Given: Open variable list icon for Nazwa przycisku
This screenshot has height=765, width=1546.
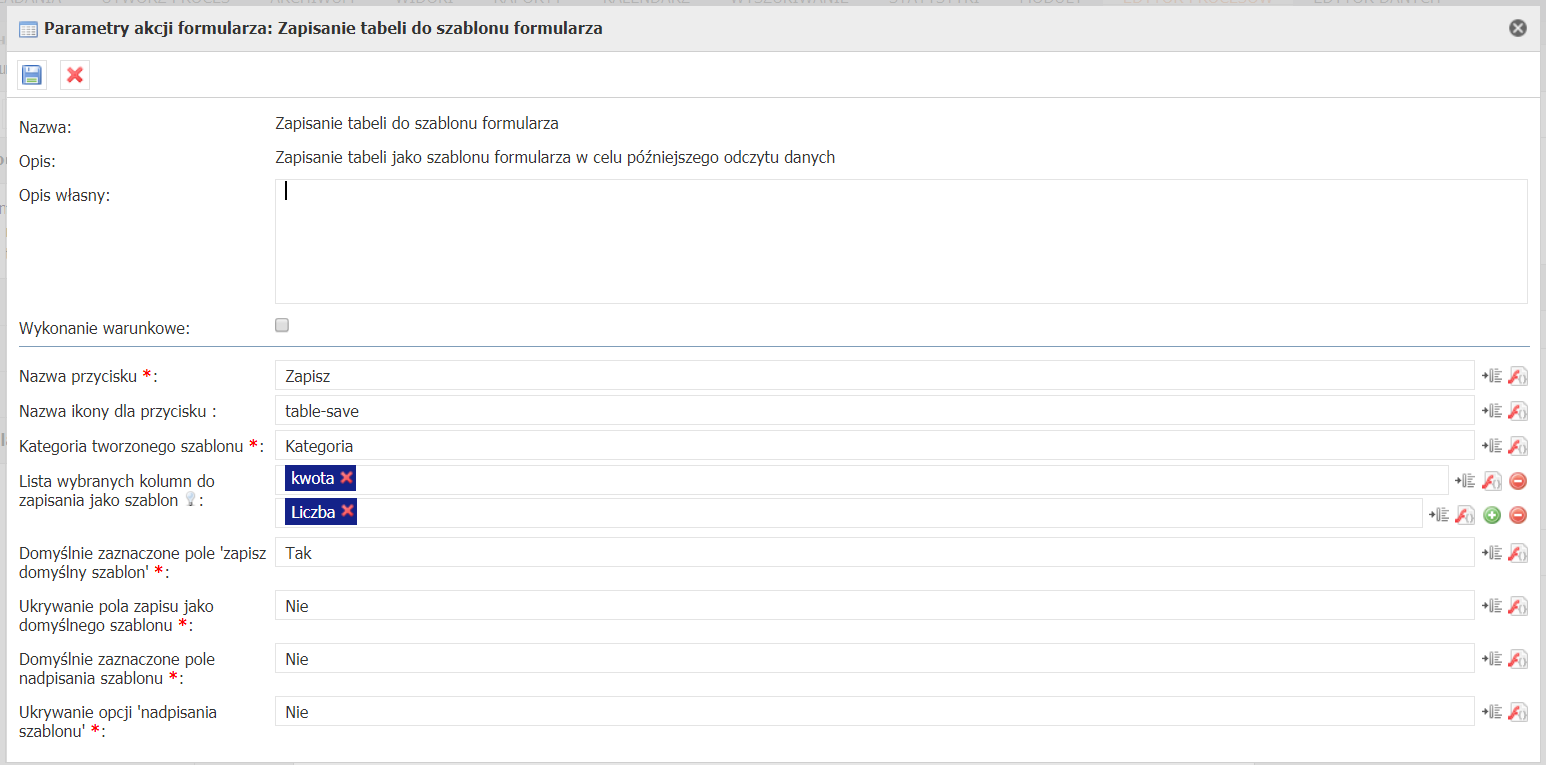Looking at the screenshot, I should click(1493, 376).
